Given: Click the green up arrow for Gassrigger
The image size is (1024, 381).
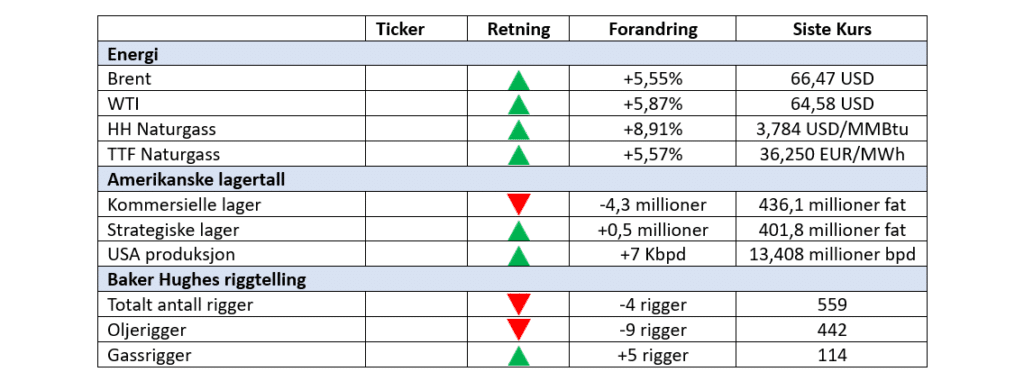Looking at the screenshot, I should [519, 355].
